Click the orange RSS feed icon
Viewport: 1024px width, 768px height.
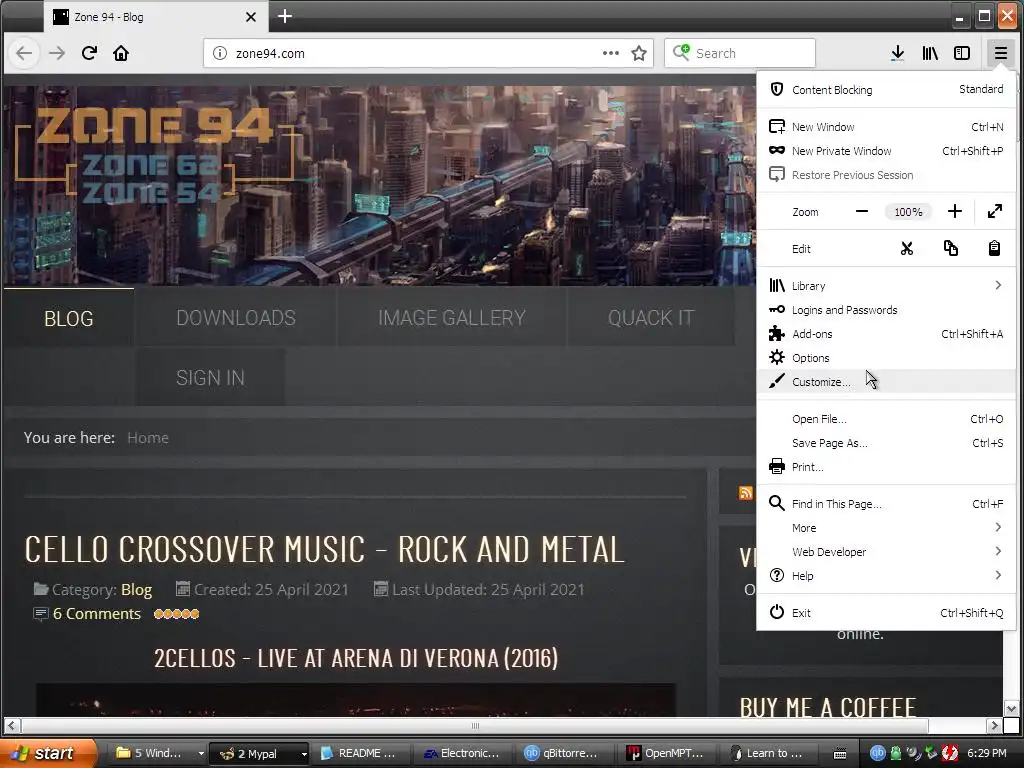tap(746, 493)
